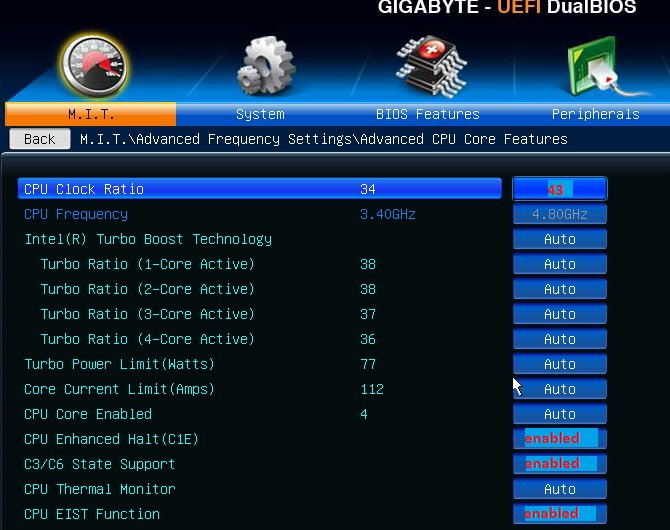This screenshot has width=670, height=530.
Task: Go back using the Back button
Action: point(40,139)
